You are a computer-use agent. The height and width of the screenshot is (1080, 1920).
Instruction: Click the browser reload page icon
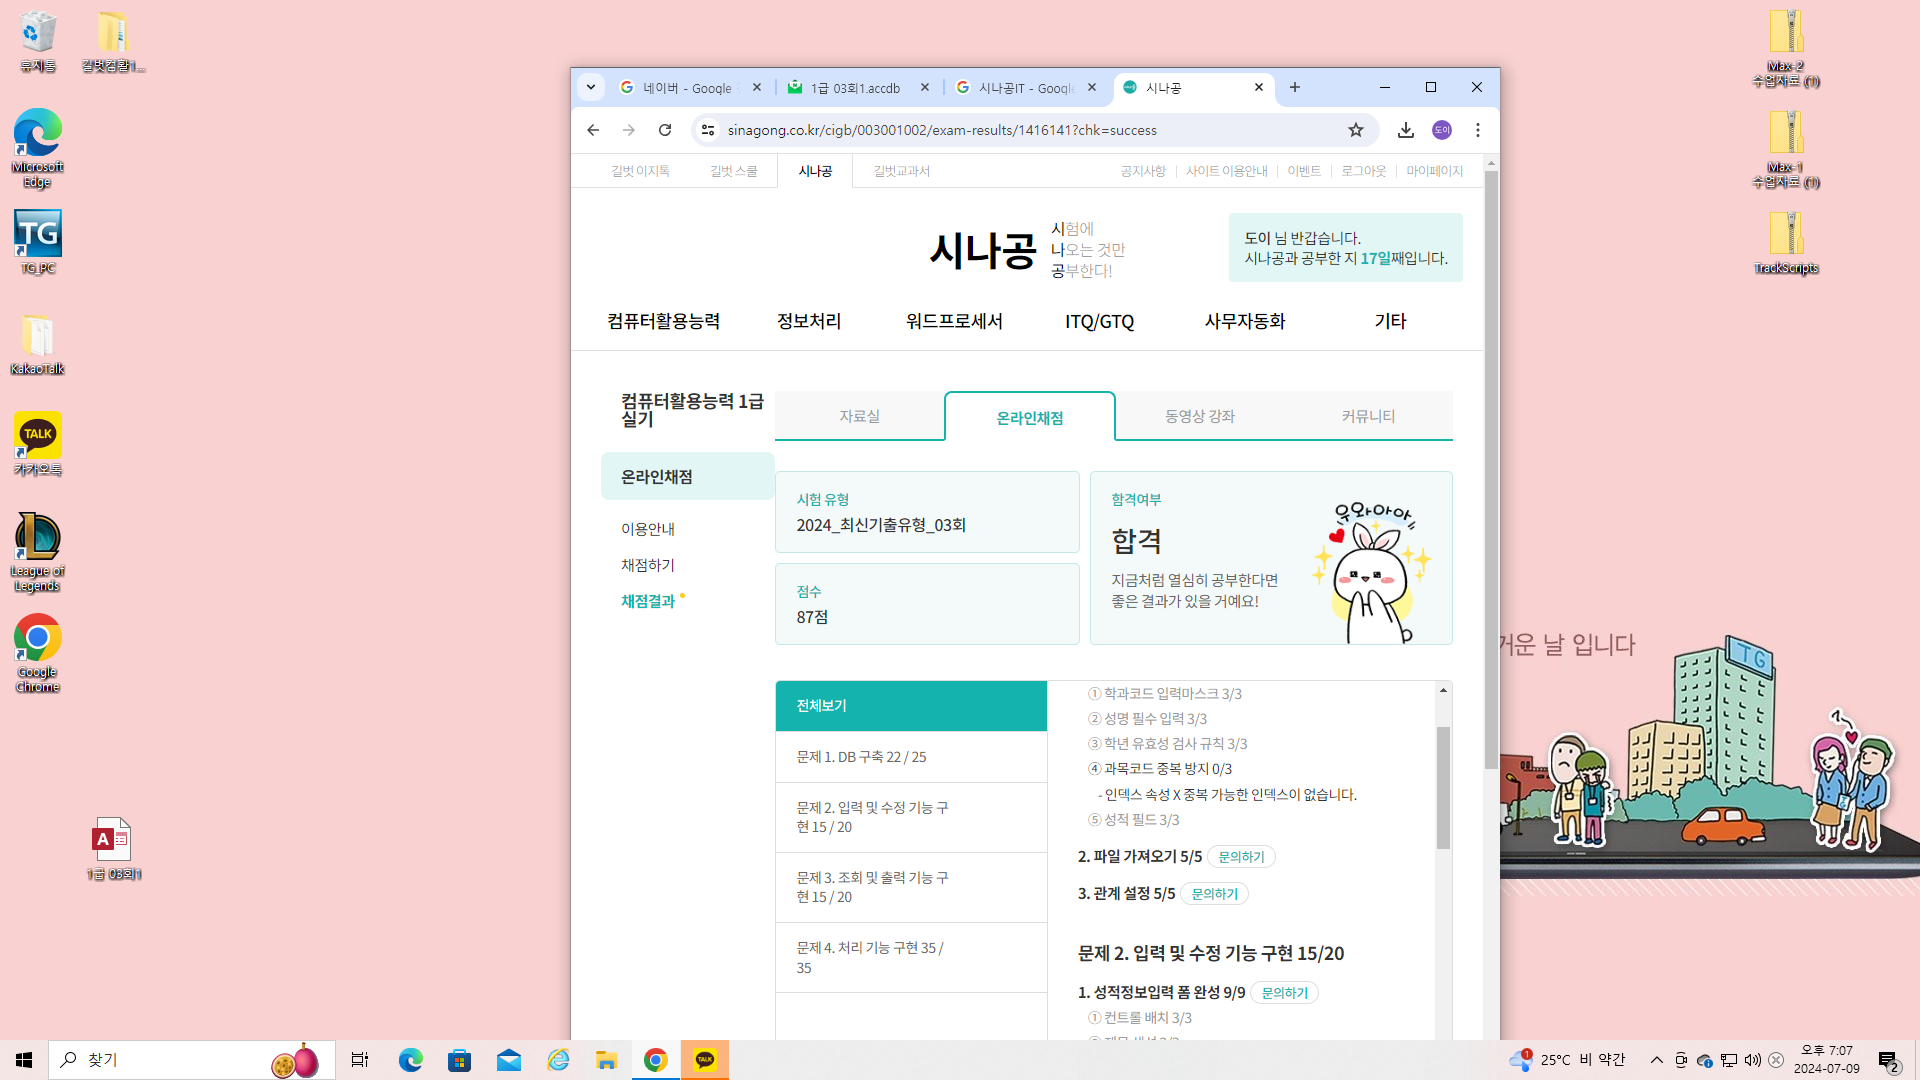[665, 130]
